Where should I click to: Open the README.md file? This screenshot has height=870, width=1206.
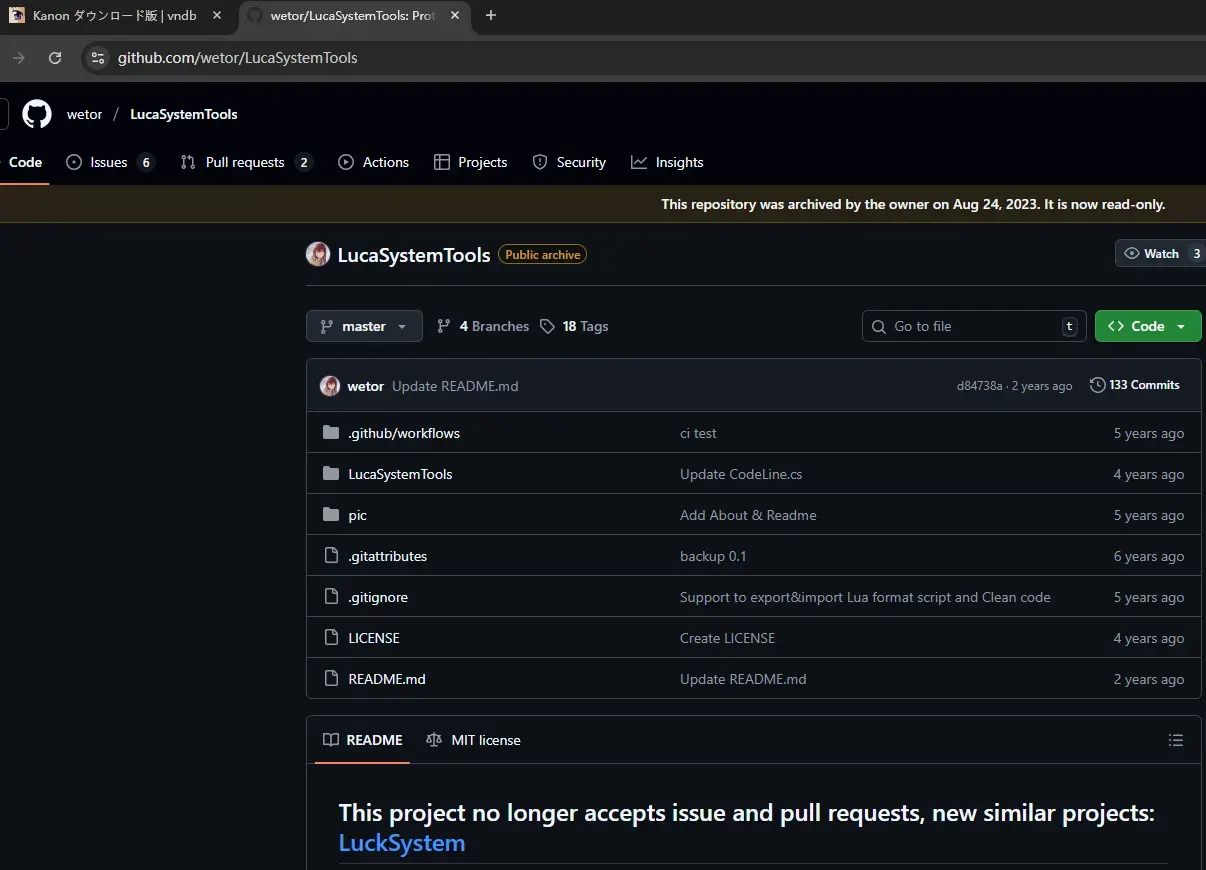(387, 679)
